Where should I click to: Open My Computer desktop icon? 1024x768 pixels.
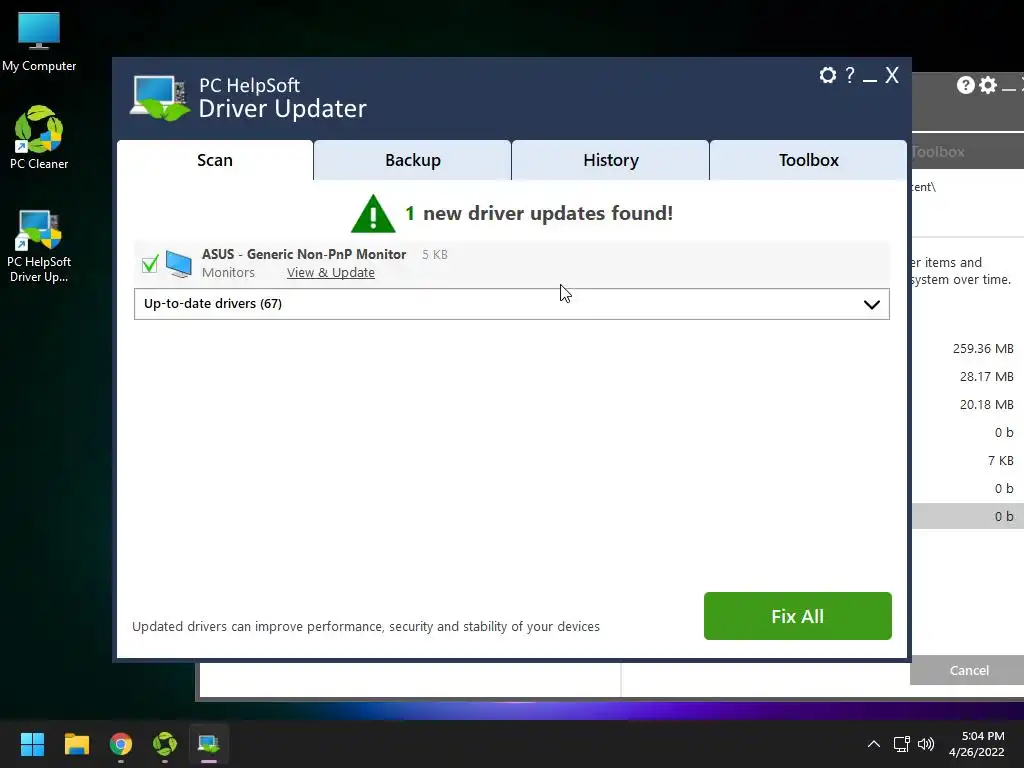39,41
